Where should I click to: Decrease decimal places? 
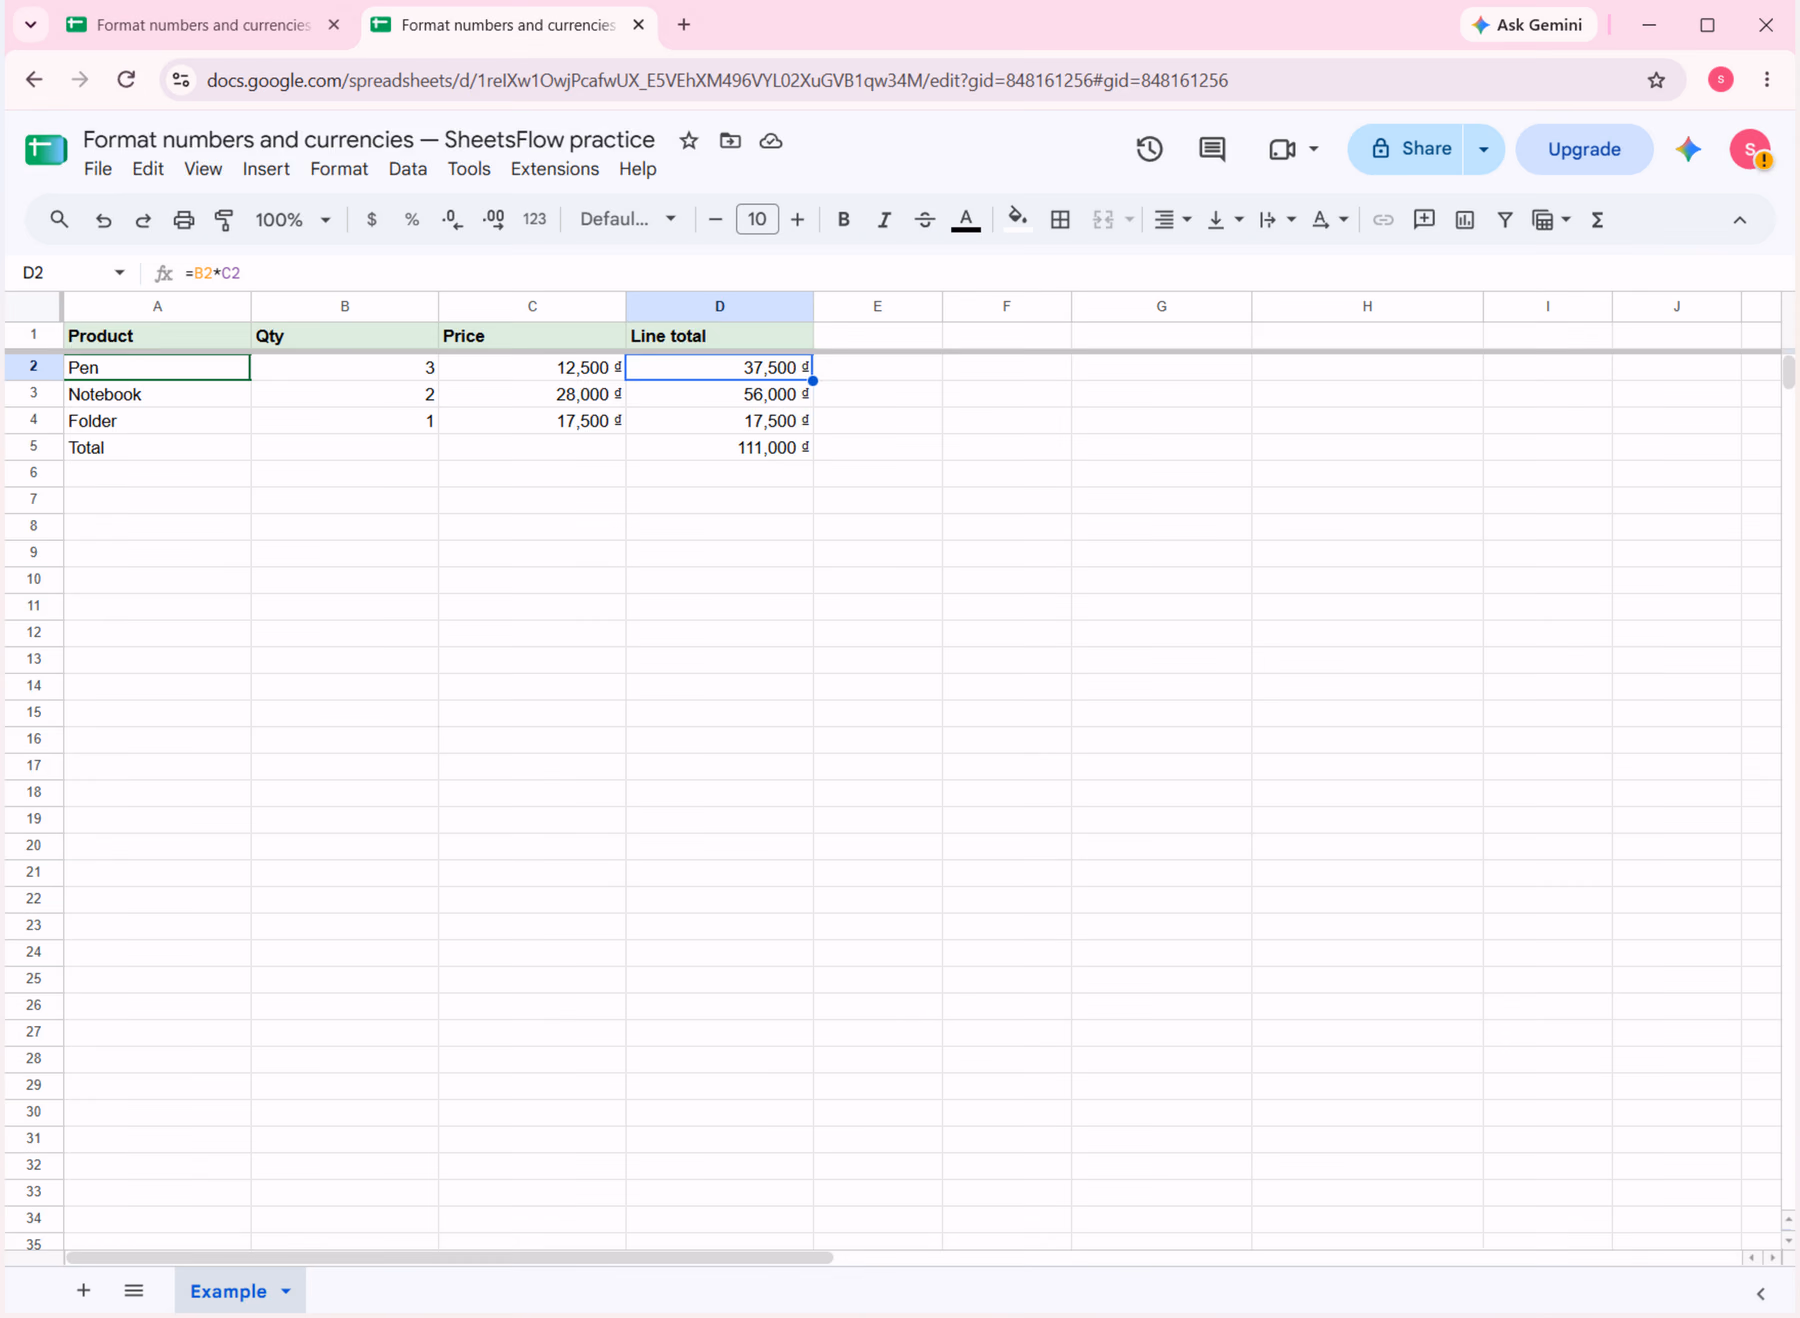452,220
